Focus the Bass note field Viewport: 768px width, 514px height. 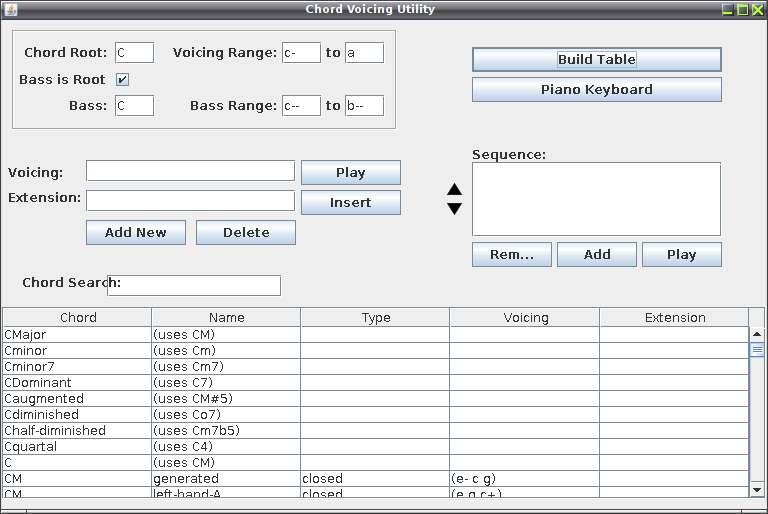pos(135,106)
